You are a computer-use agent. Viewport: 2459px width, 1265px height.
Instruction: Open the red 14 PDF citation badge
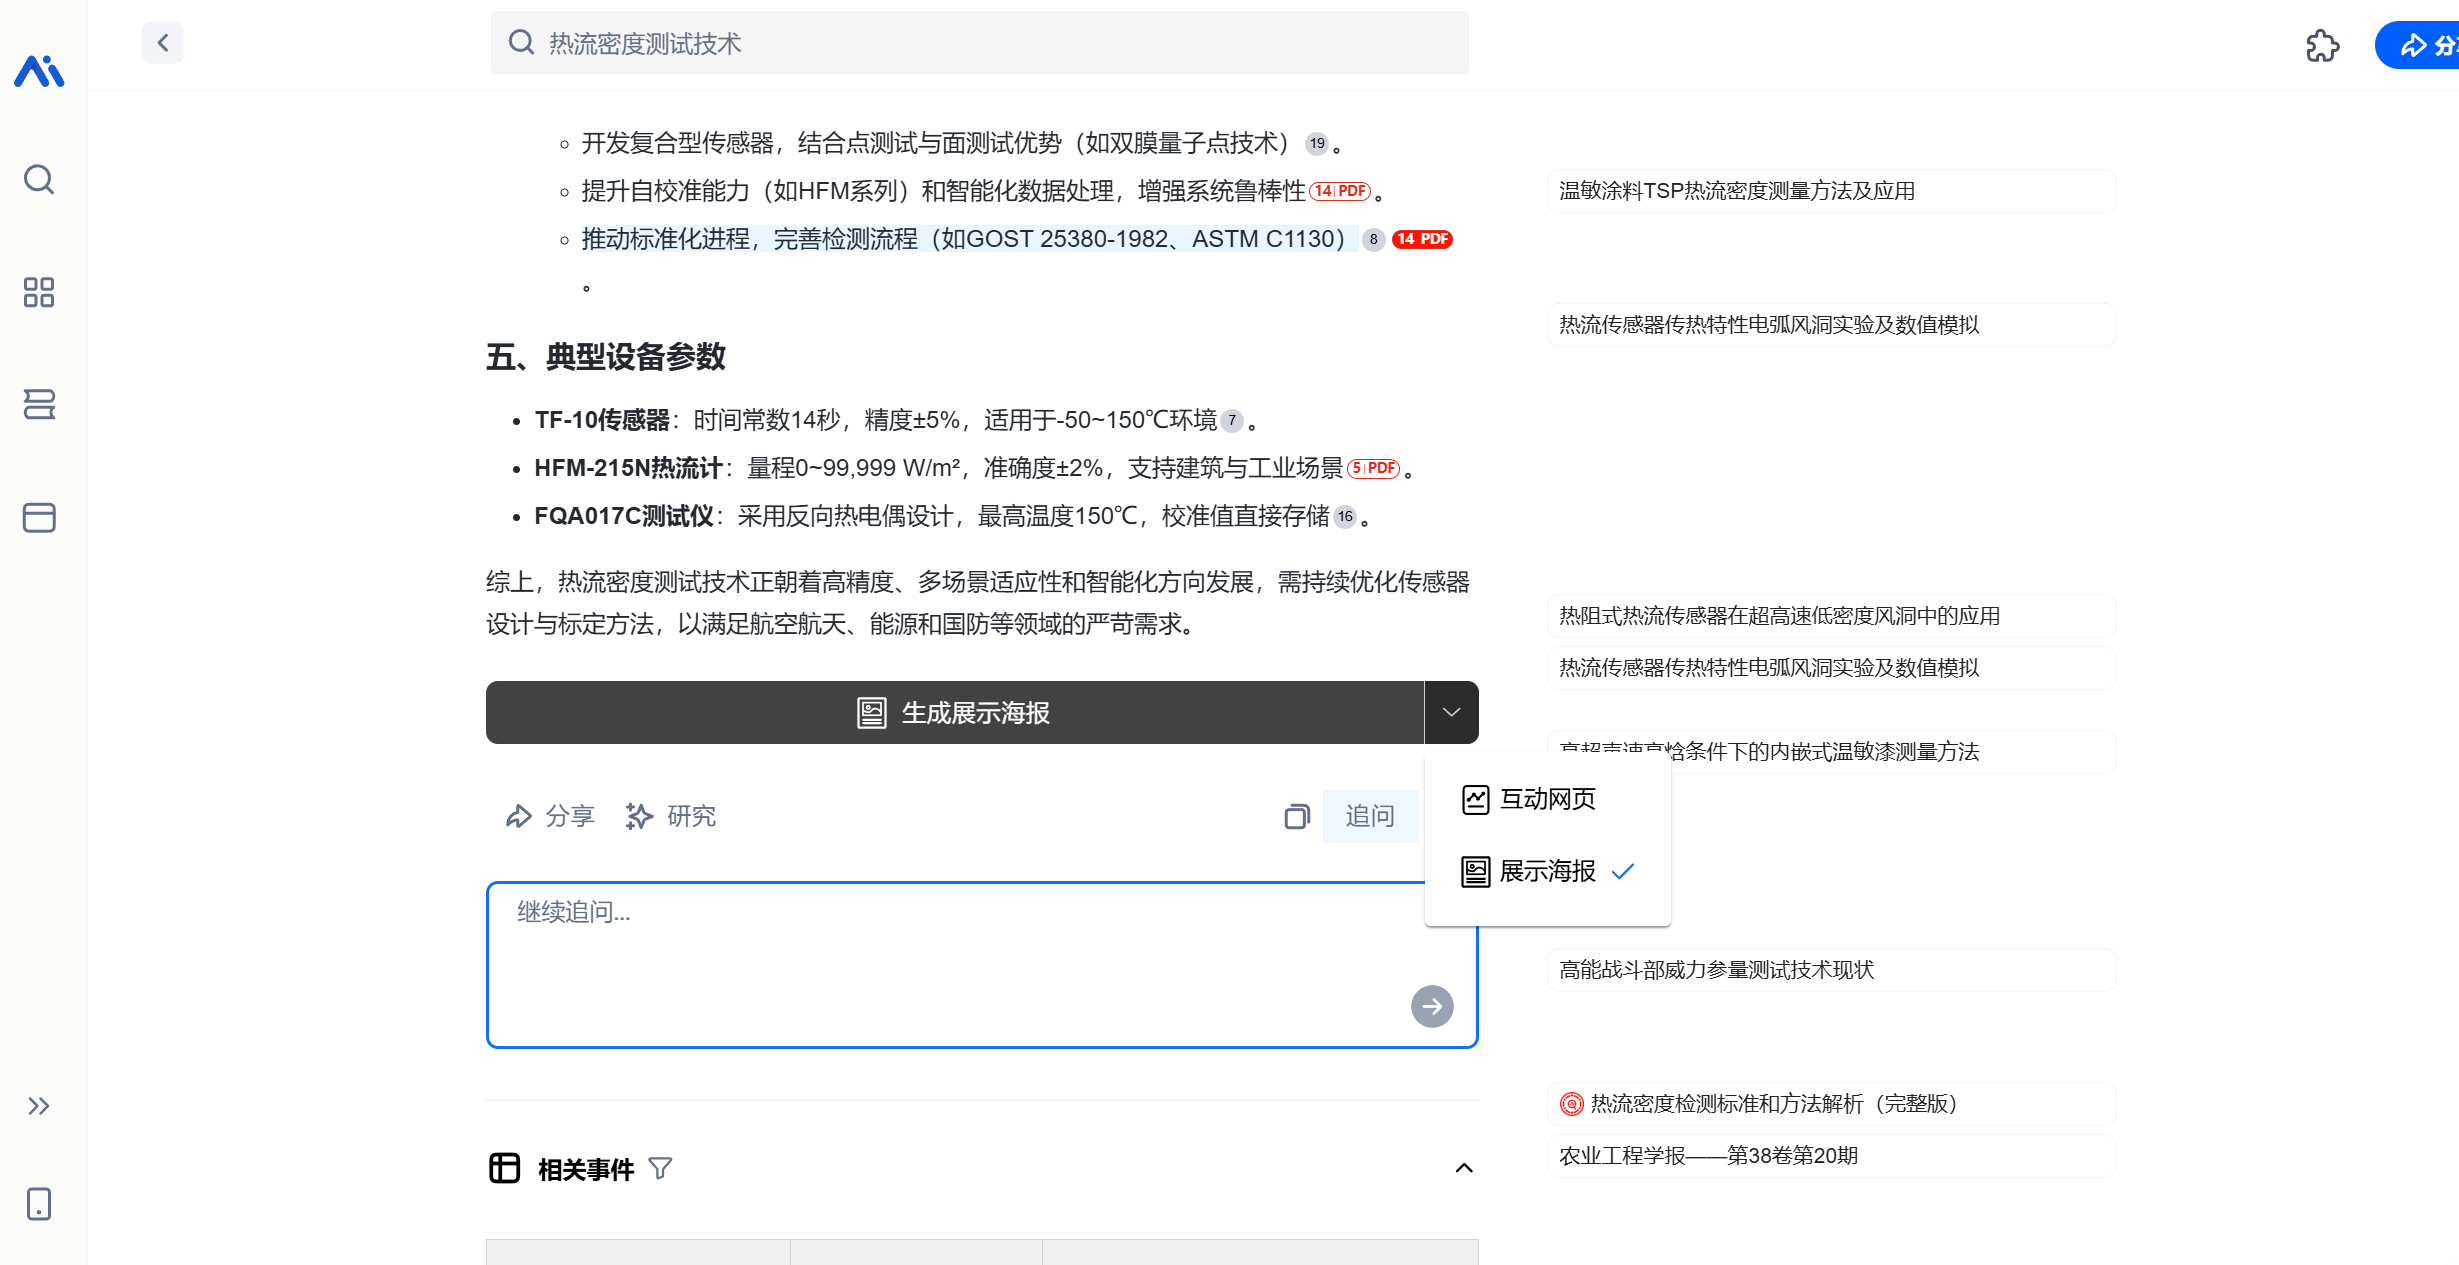(1422, 239)
